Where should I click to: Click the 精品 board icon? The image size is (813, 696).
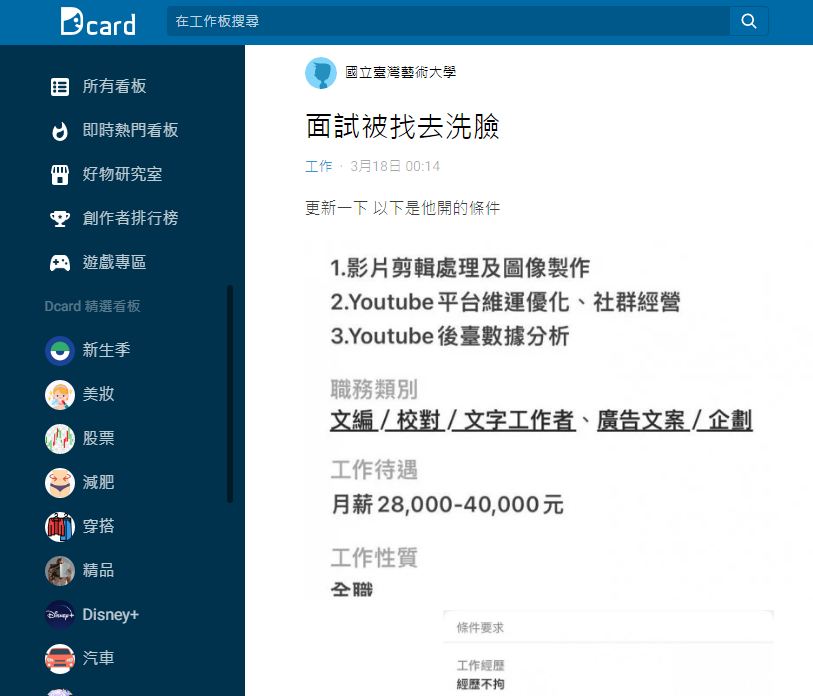click(60, 571)
